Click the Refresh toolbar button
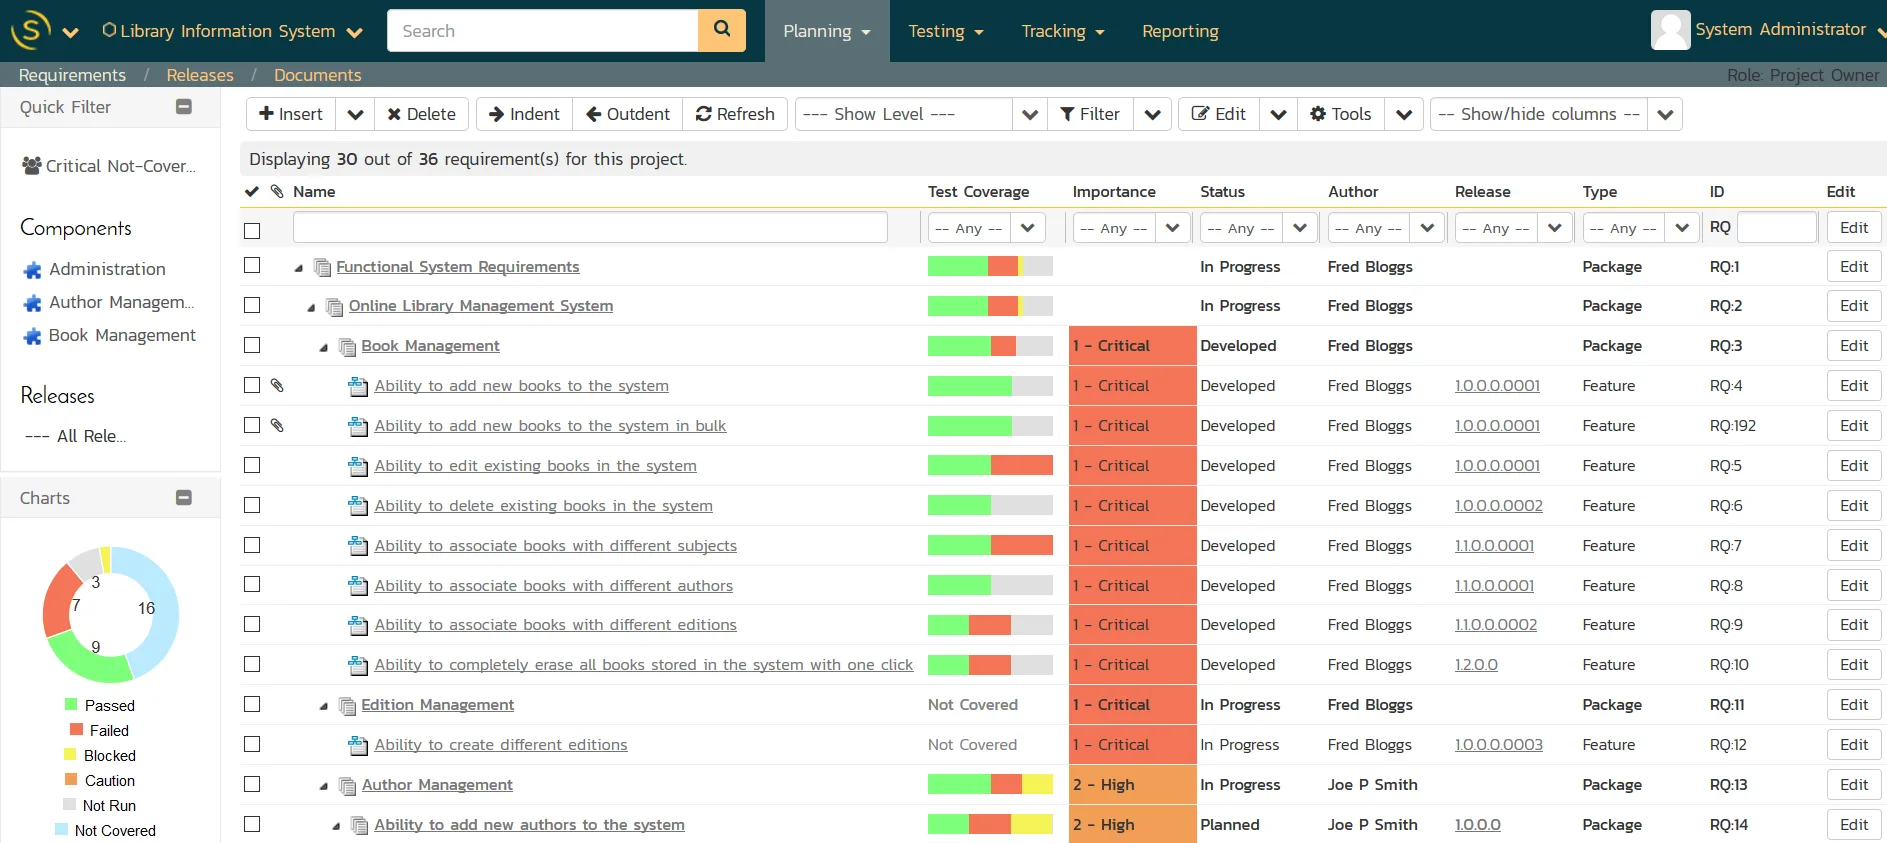Viewport: 1887px width, 843px height. [735, 114]
